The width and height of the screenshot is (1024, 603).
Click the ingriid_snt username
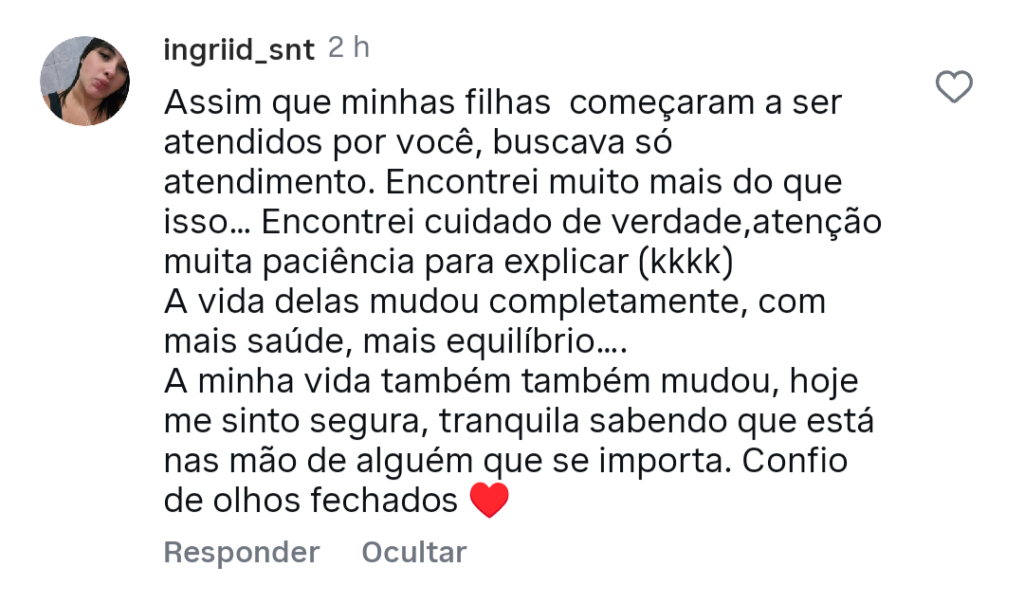238,49
